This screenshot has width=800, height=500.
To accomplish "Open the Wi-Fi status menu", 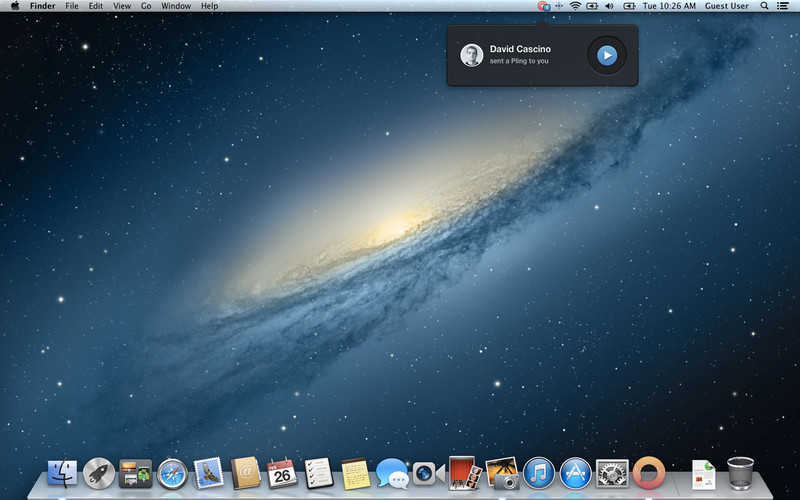I will point(576,6).
